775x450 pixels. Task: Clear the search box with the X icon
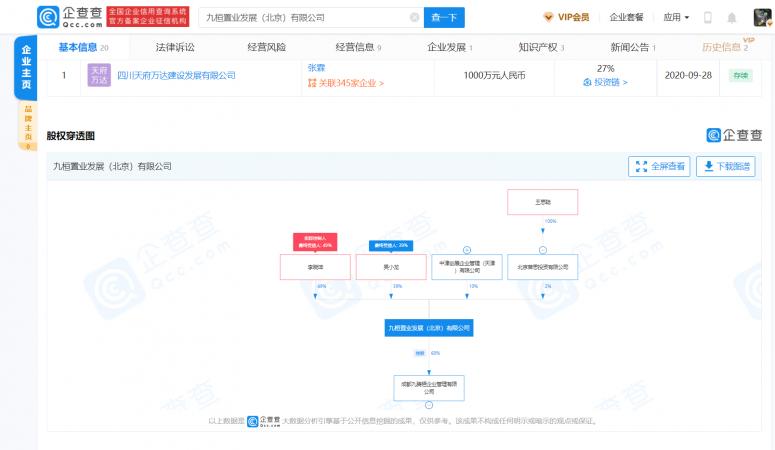click(414, 17)
